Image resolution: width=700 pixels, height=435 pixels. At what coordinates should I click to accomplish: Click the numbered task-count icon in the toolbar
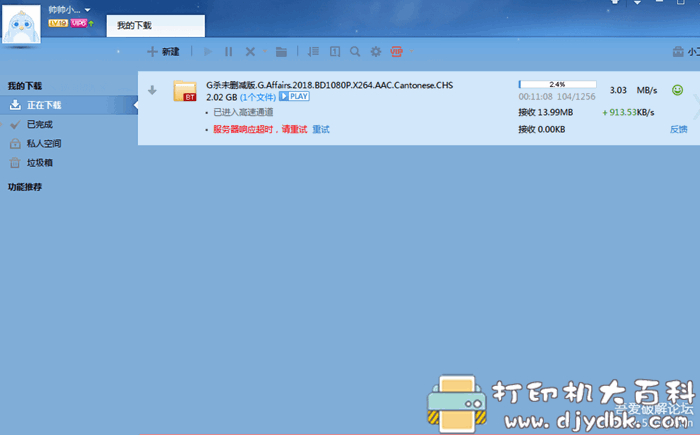click(335, 52)
